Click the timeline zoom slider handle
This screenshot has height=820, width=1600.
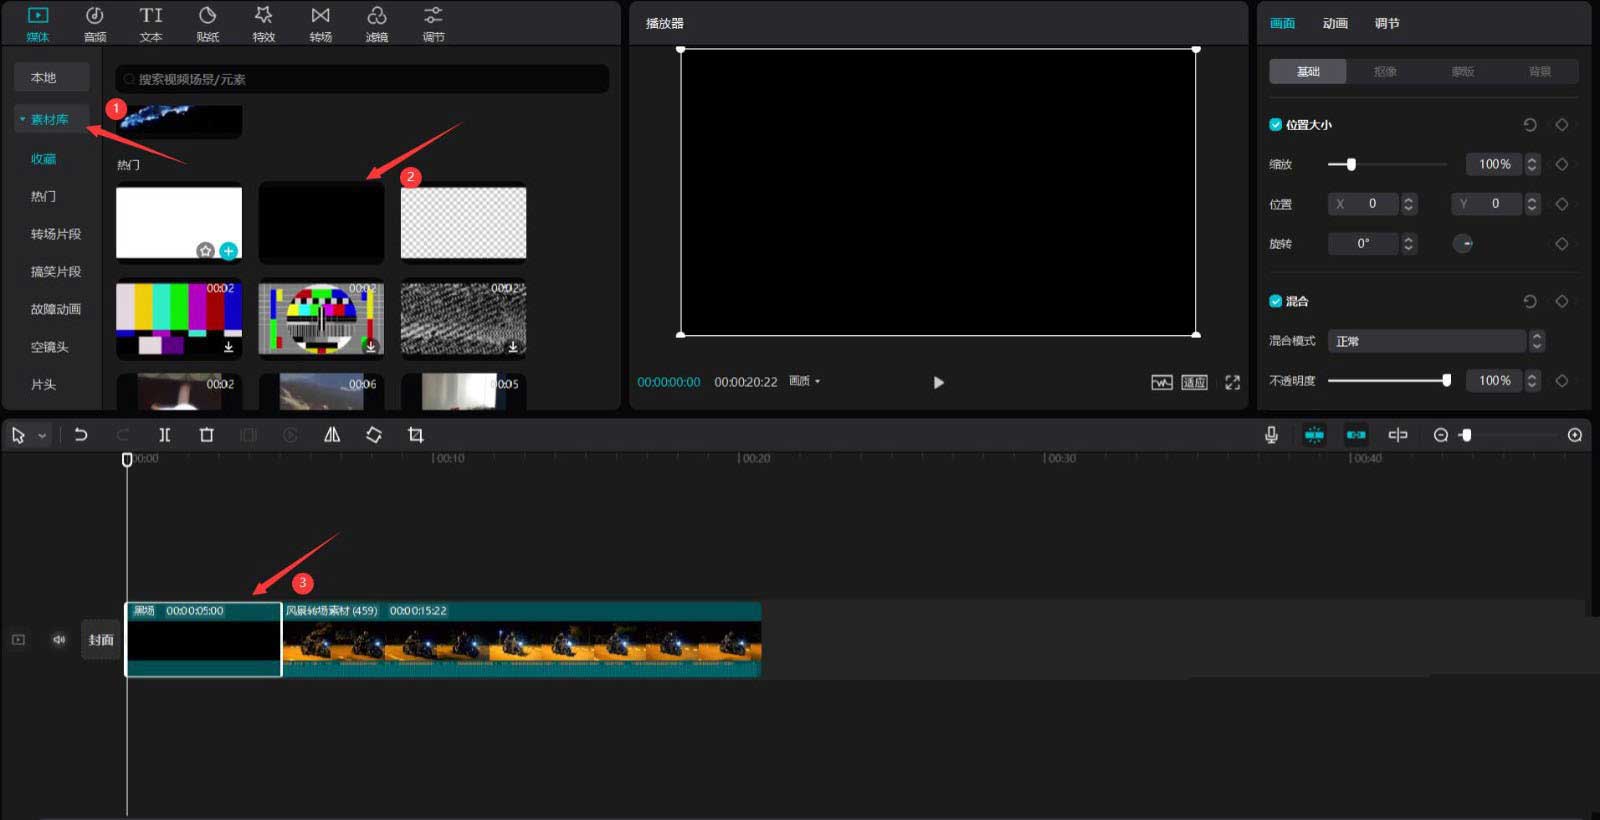pos(1466,435)
